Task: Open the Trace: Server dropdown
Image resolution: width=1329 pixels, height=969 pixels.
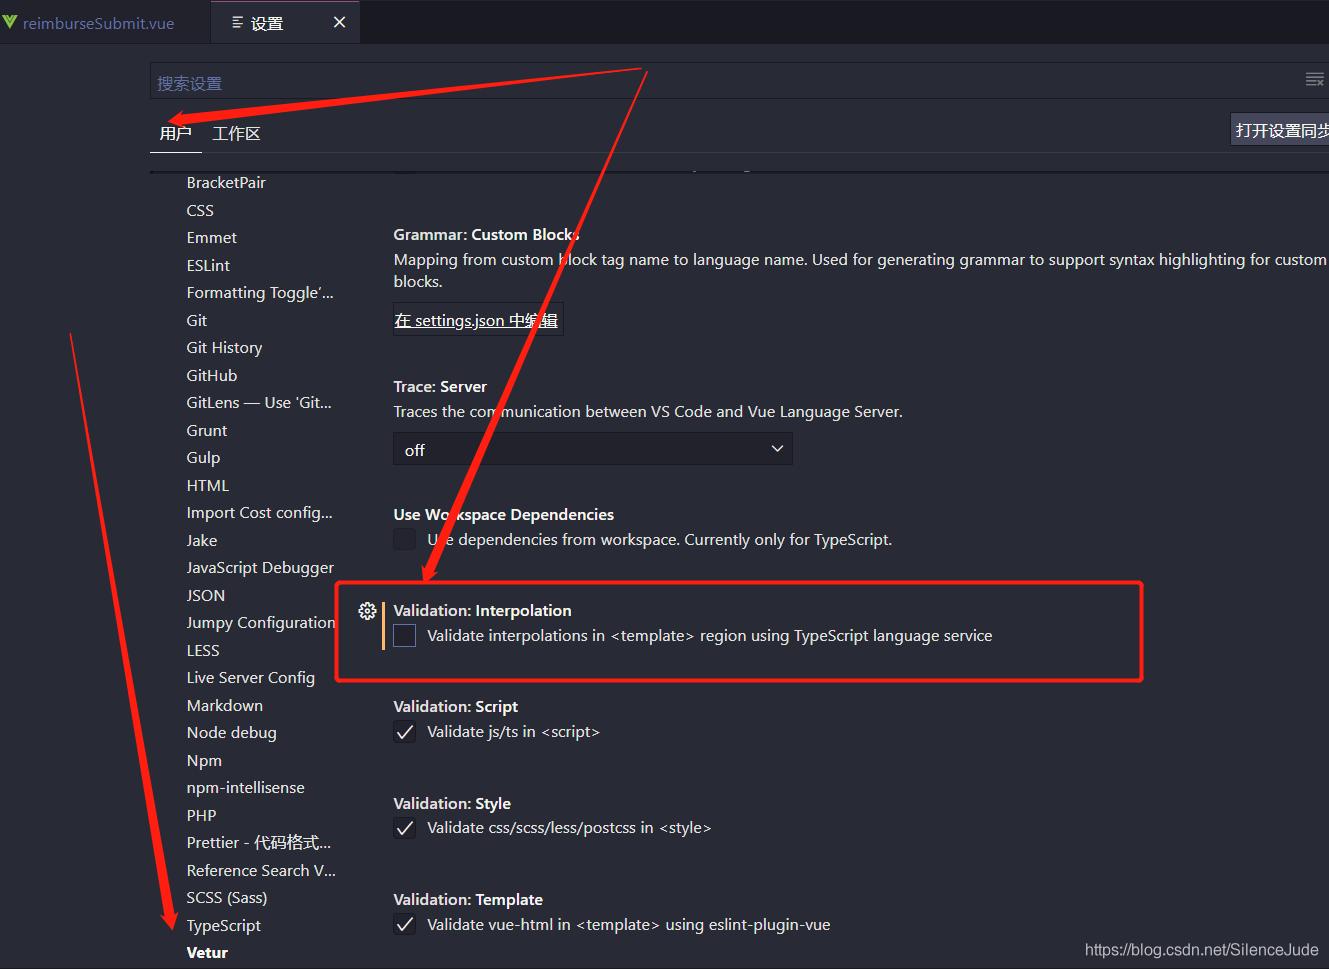Action: pos(592,450)
